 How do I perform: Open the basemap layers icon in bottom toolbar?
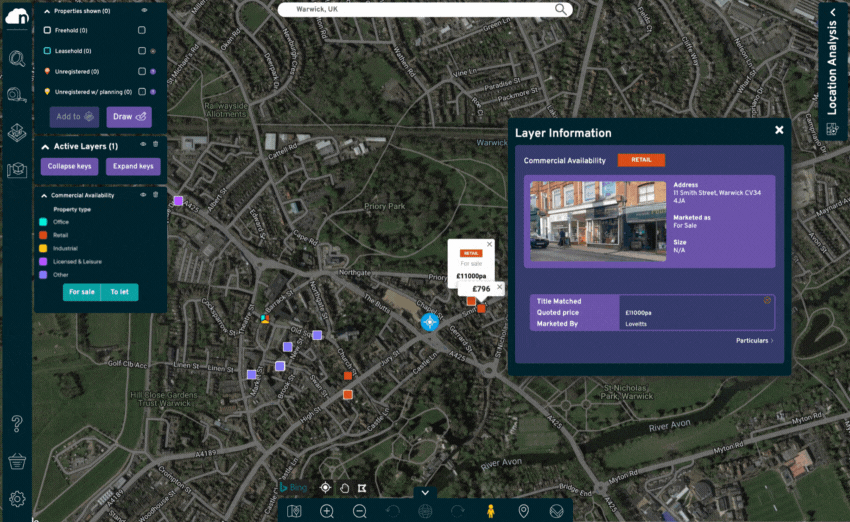click(x=556, y=511)
